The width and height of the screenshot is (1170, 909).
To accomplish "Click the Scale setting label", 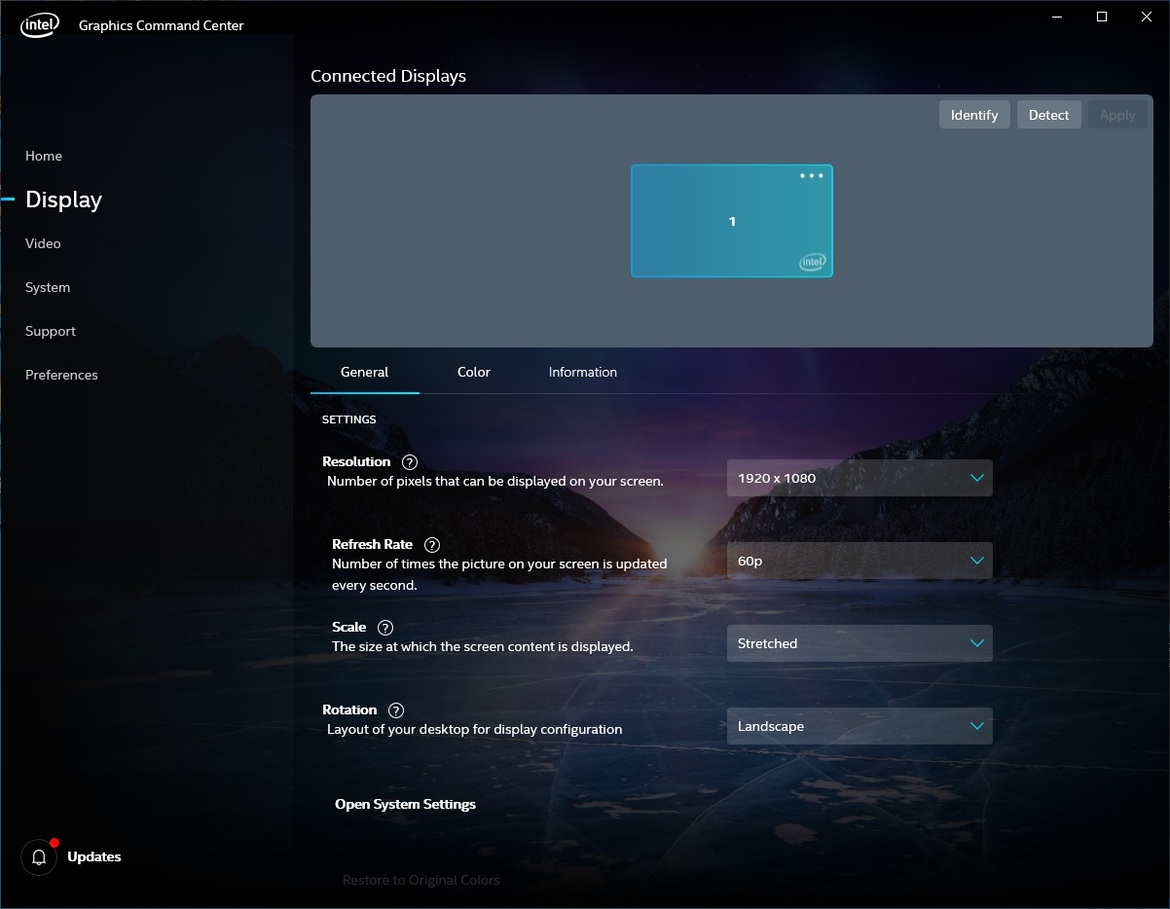I will [x=348, y=627].
